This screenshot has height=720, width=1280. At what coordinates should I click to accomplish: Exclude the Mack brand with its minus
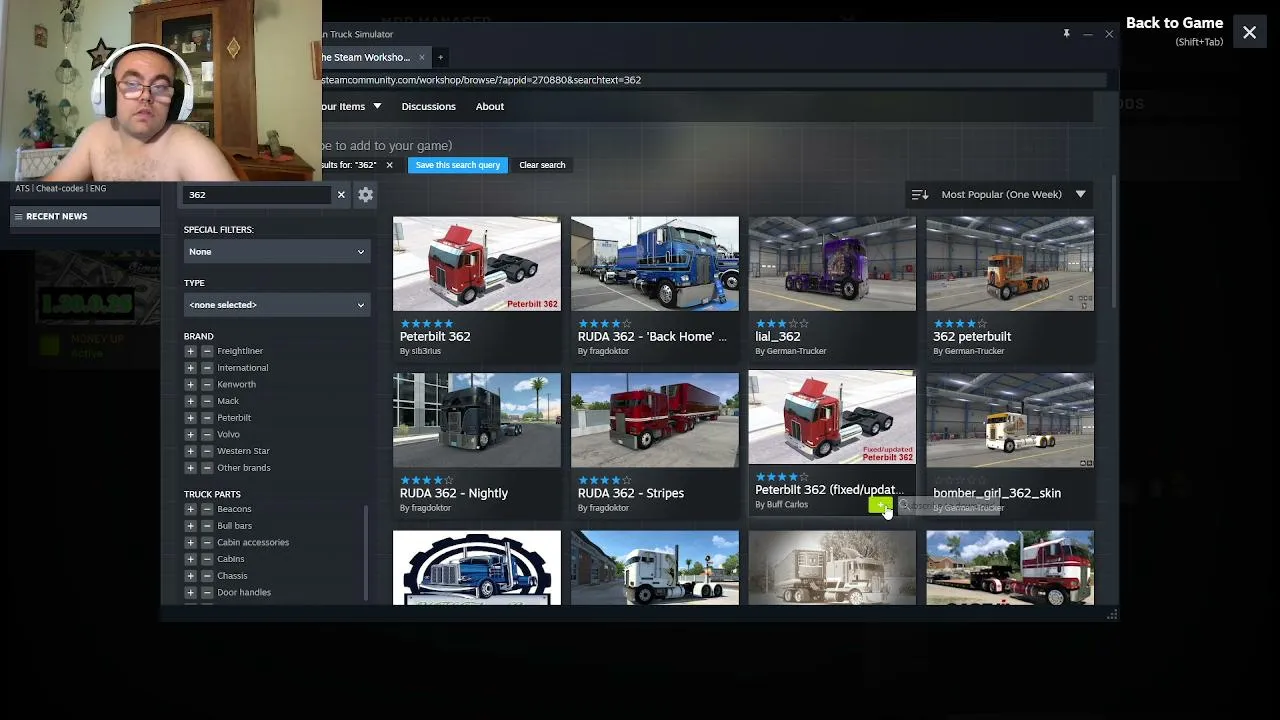point(207,401)
